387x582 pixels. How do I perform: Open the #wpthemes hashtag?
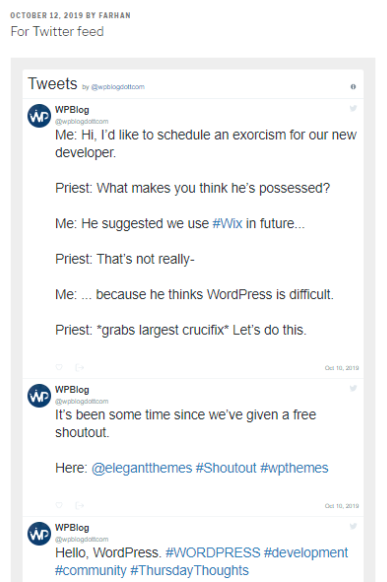click(294, 468)
